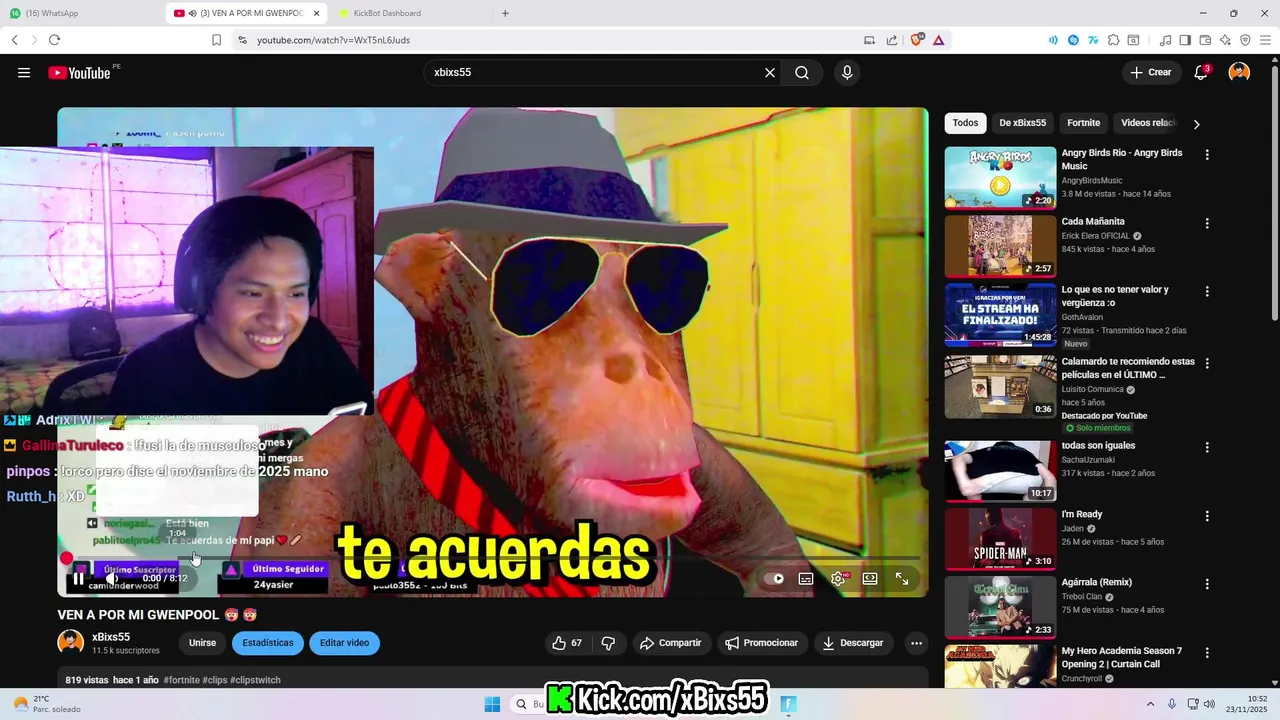Image resolution: width=1280 pixels, height=720 pixels.
Task: Open the Estadísticas video analytics
Action: [268, 643]
